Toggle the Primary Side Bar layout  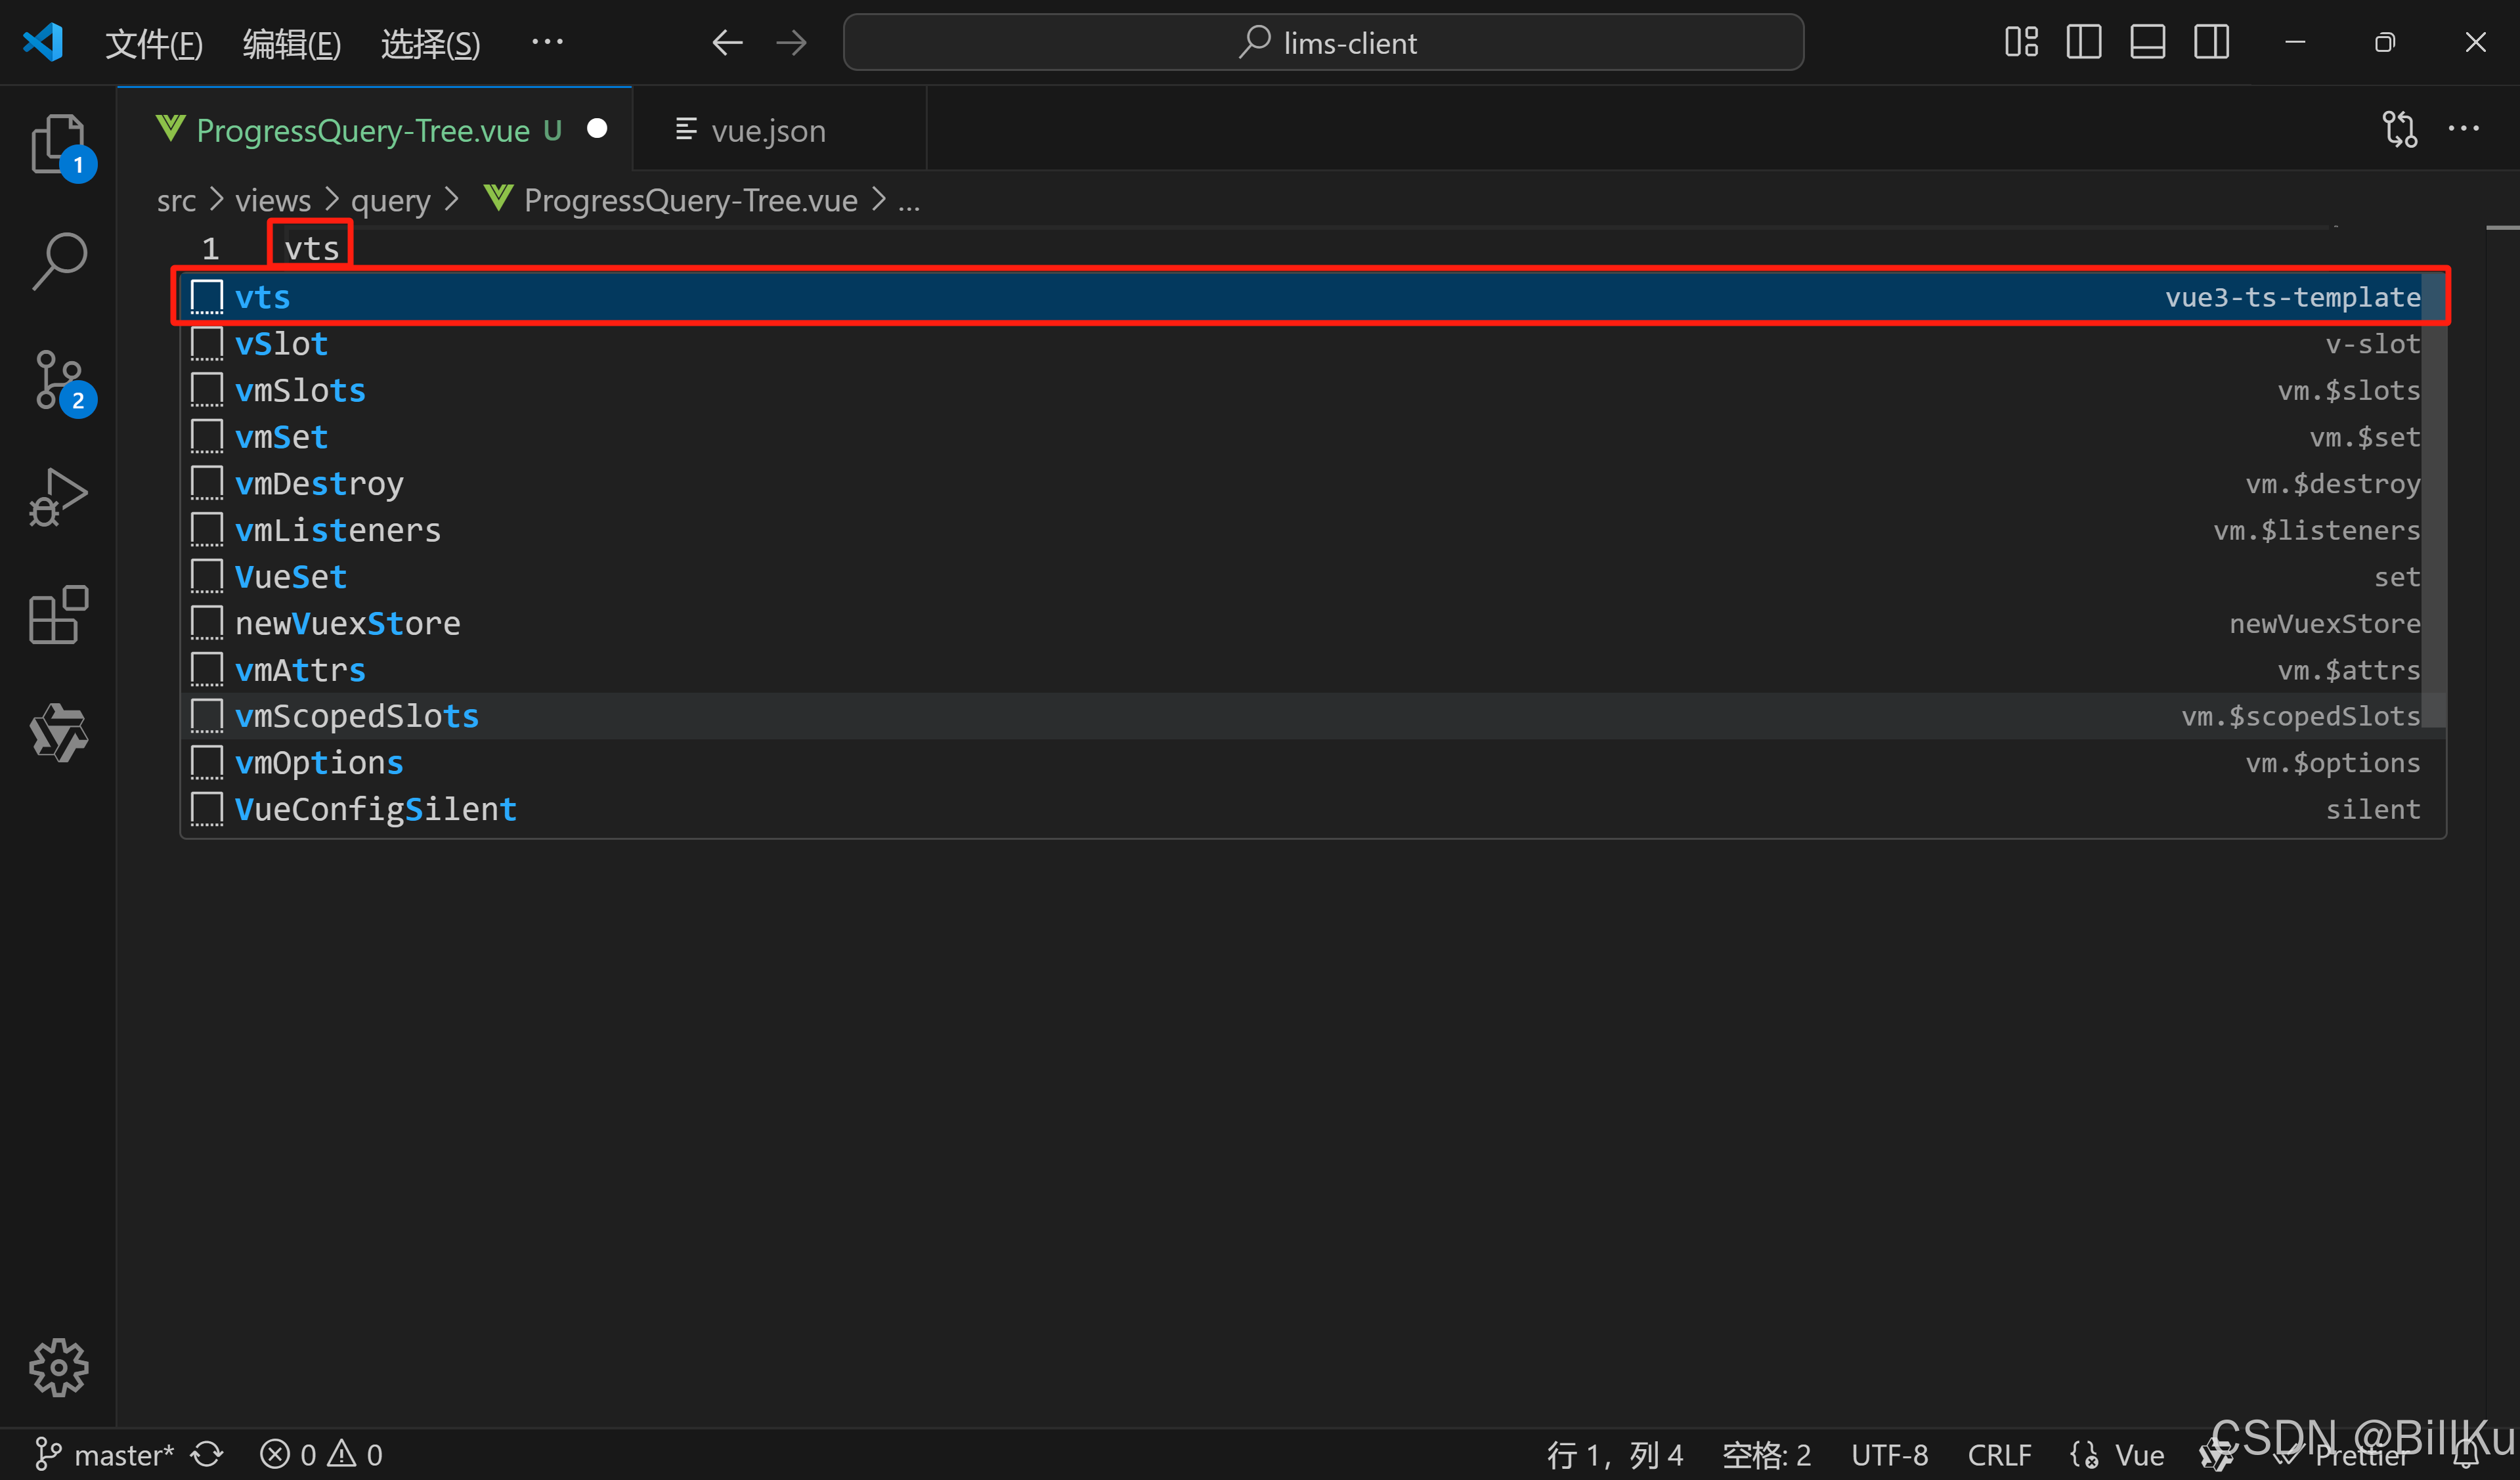[2083, 42]
